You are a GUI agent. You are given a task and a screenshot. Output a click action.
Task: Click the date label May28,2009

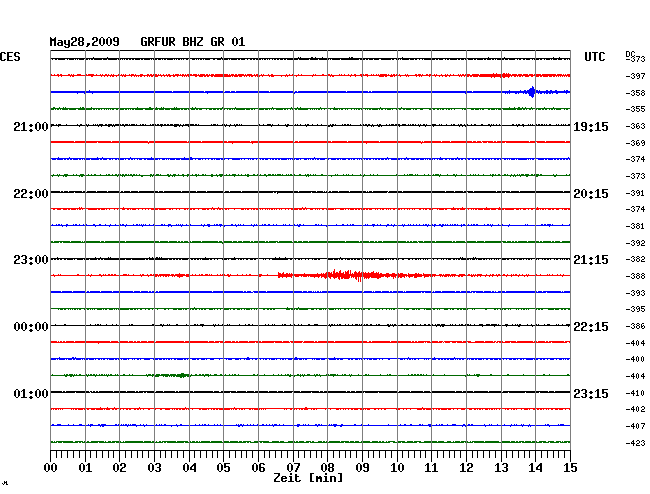tap(85, 42)
